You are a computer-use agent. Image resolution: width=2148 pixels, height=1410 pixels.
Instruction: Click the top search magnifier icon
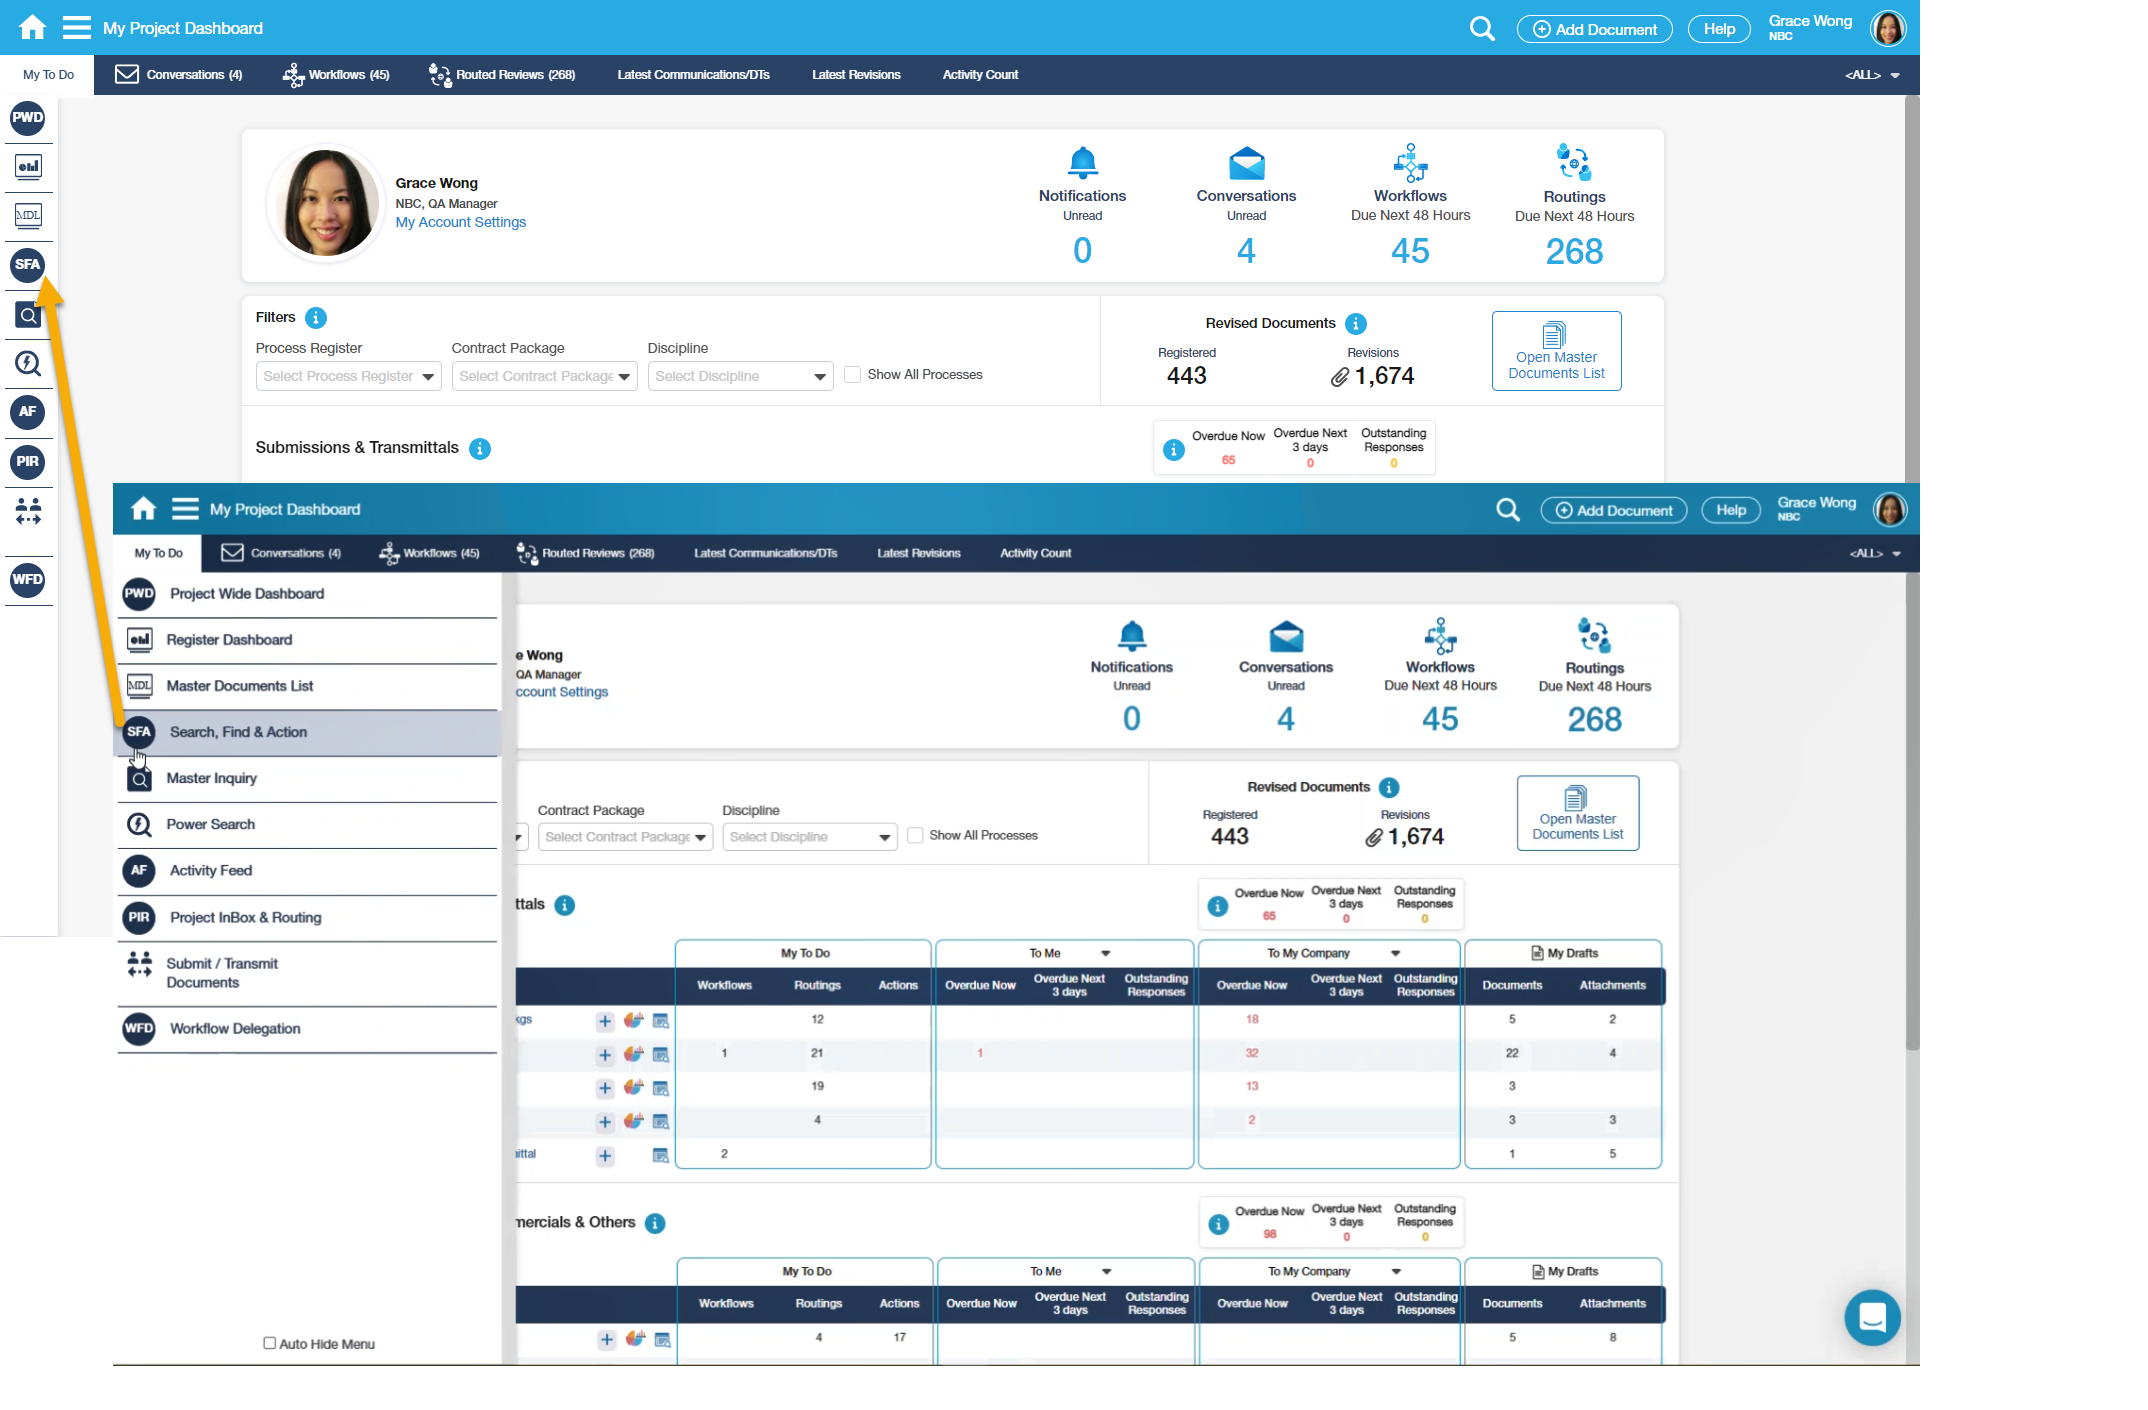coord(1482,29)
